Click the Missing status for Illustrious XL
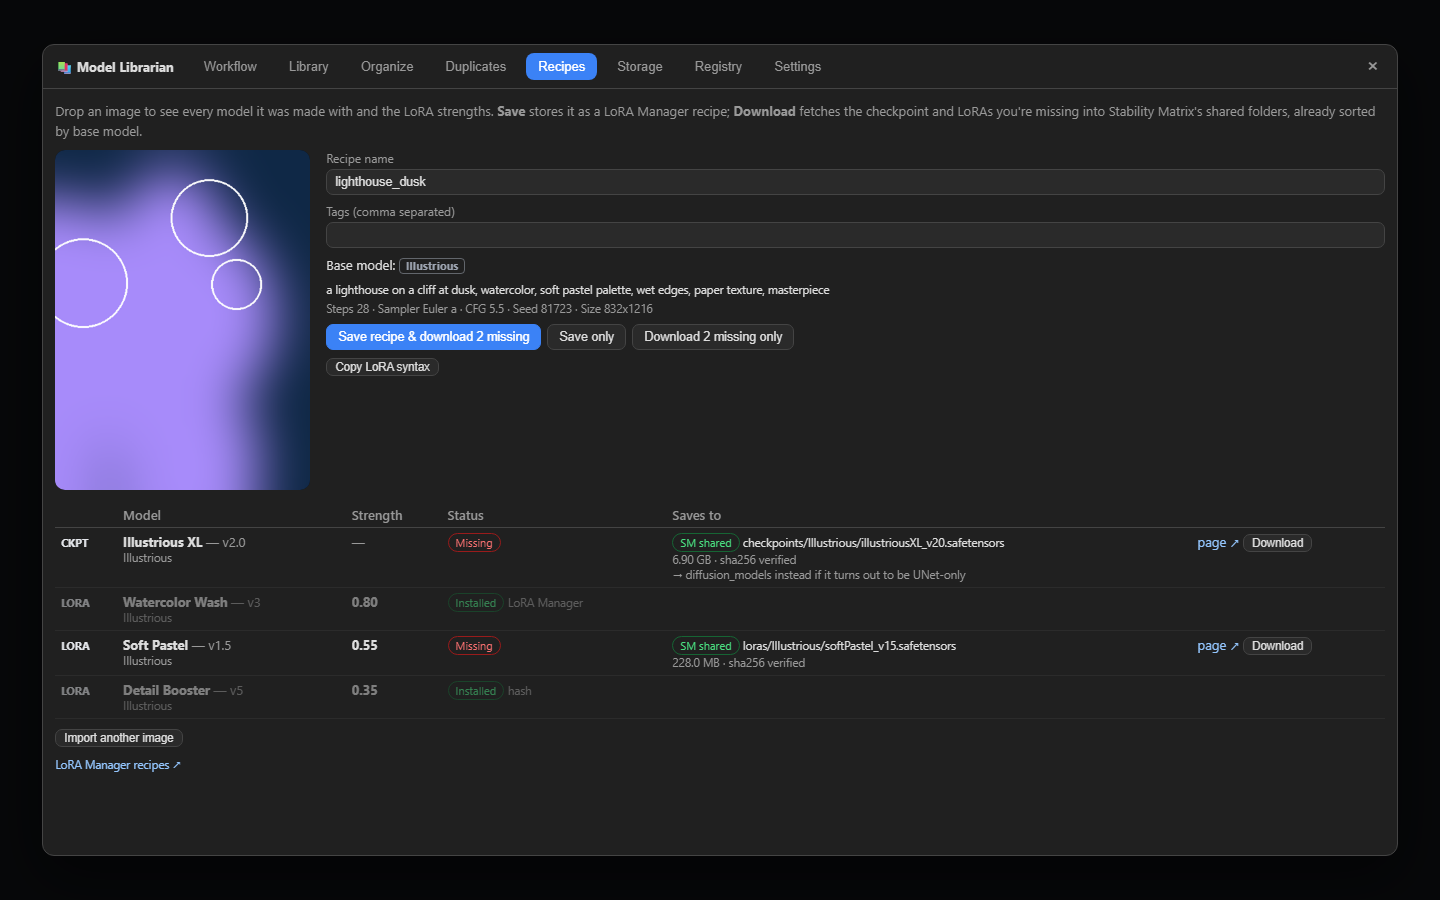Viewport: 1440px width, 900px height. [474, 543]
